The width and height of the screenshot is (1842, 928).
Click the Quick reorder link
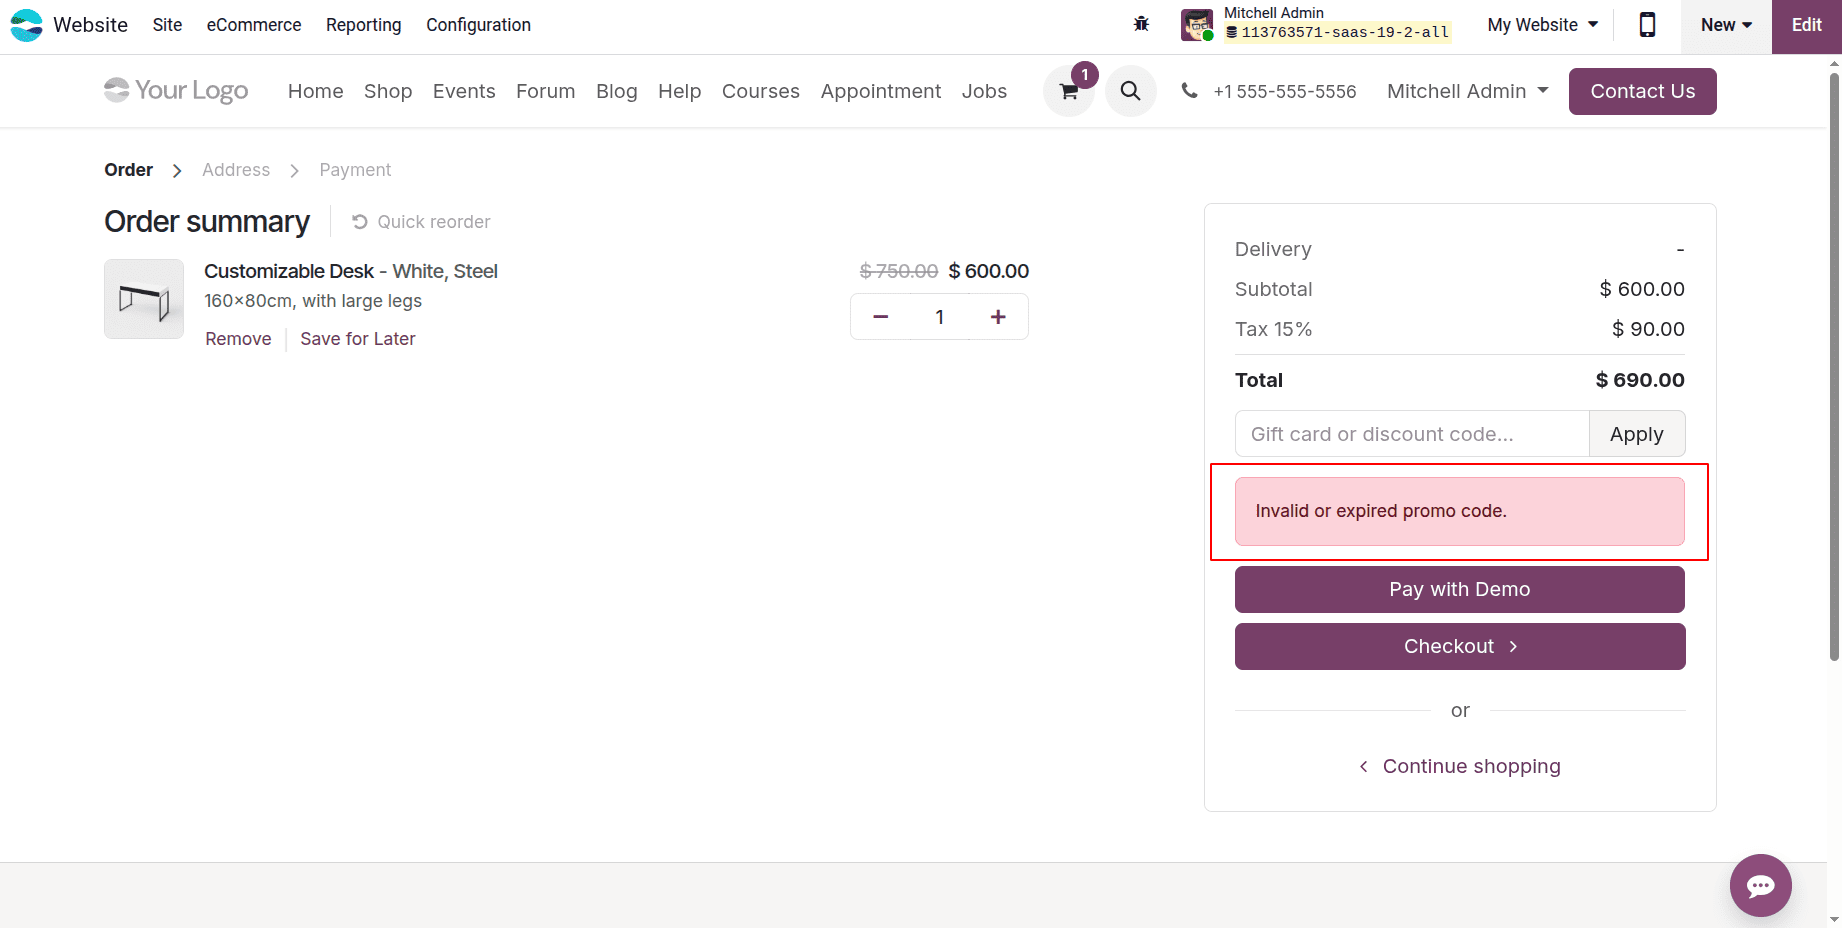coord(421,222)
